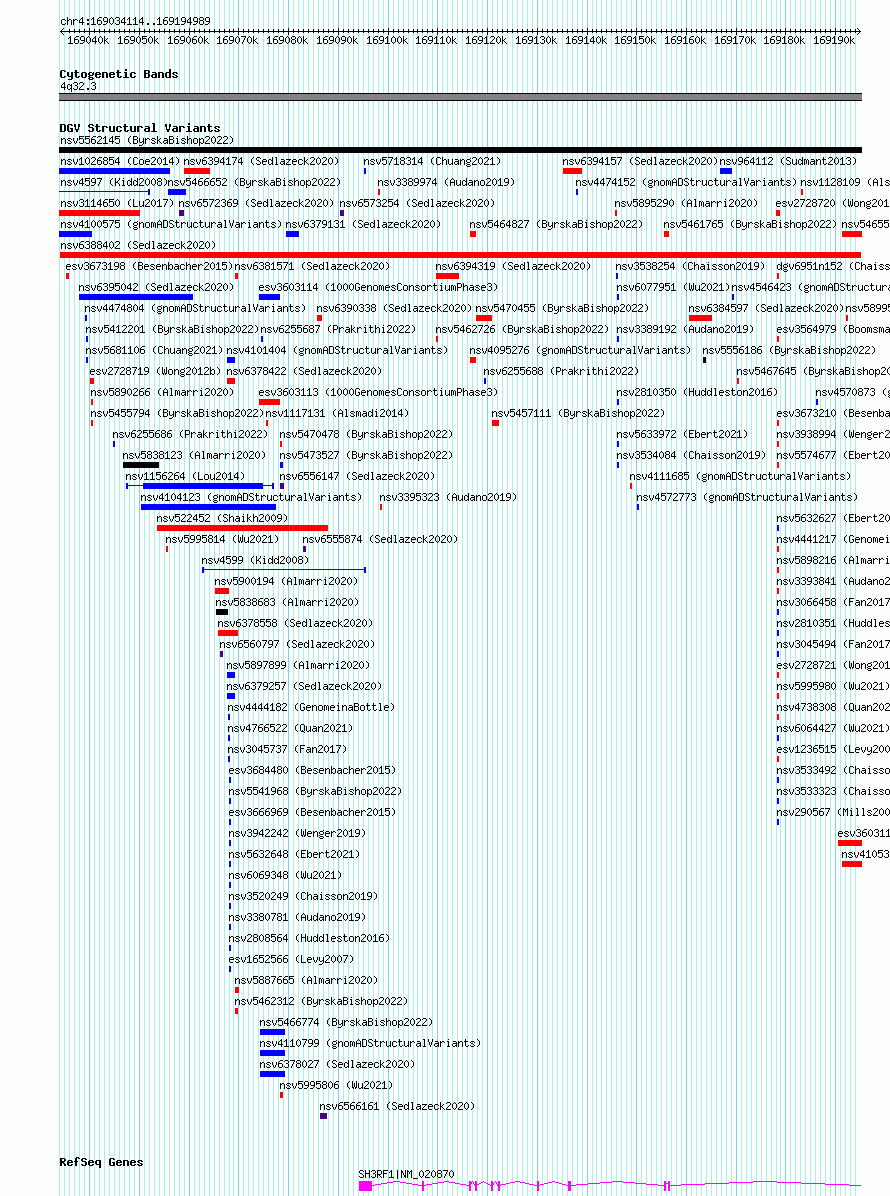Select nsv1117131 (Alsmadi2014) variant

pos(337,413)
